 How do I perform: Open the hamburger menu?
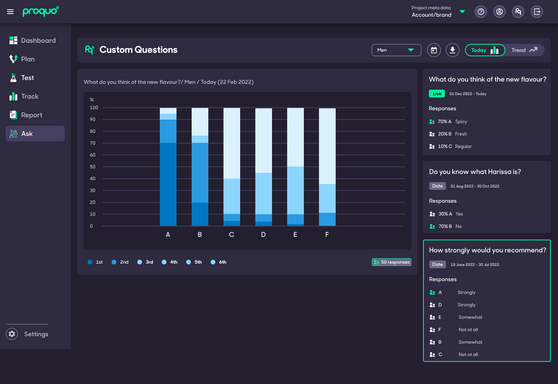(x=10, y=12)
